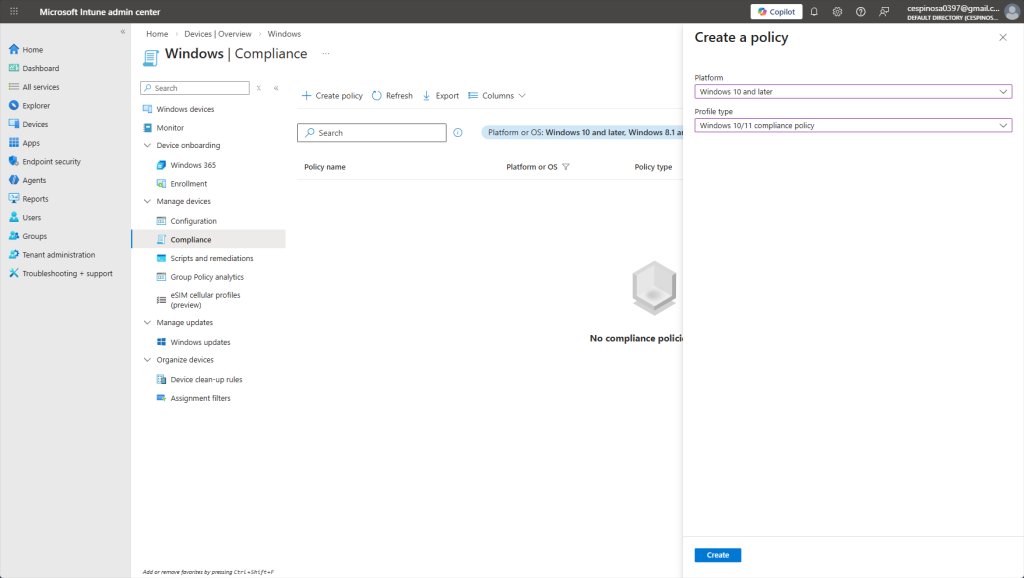Click the help question mark icon
Screen dimensions: 1024x578
860,12
